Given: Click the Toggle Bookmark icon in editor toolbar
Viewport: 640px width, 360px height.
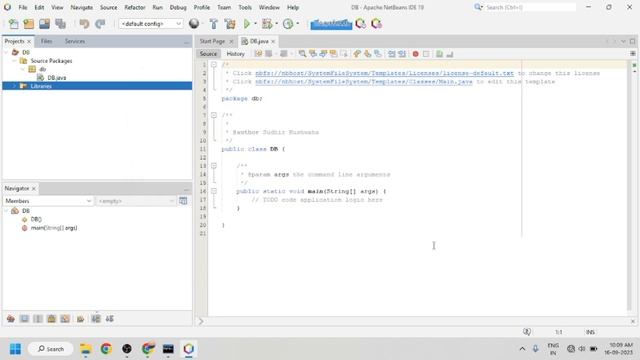Looking at the screenshot, I should coord(378,54).
